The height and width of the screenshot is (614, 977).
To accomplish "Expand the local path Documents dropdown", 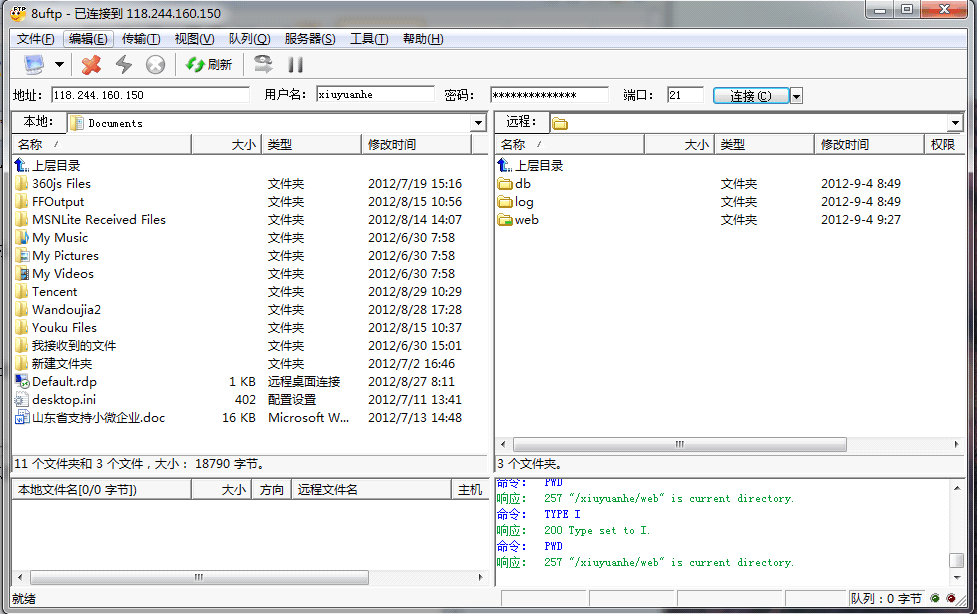I will tap(479, 123).
